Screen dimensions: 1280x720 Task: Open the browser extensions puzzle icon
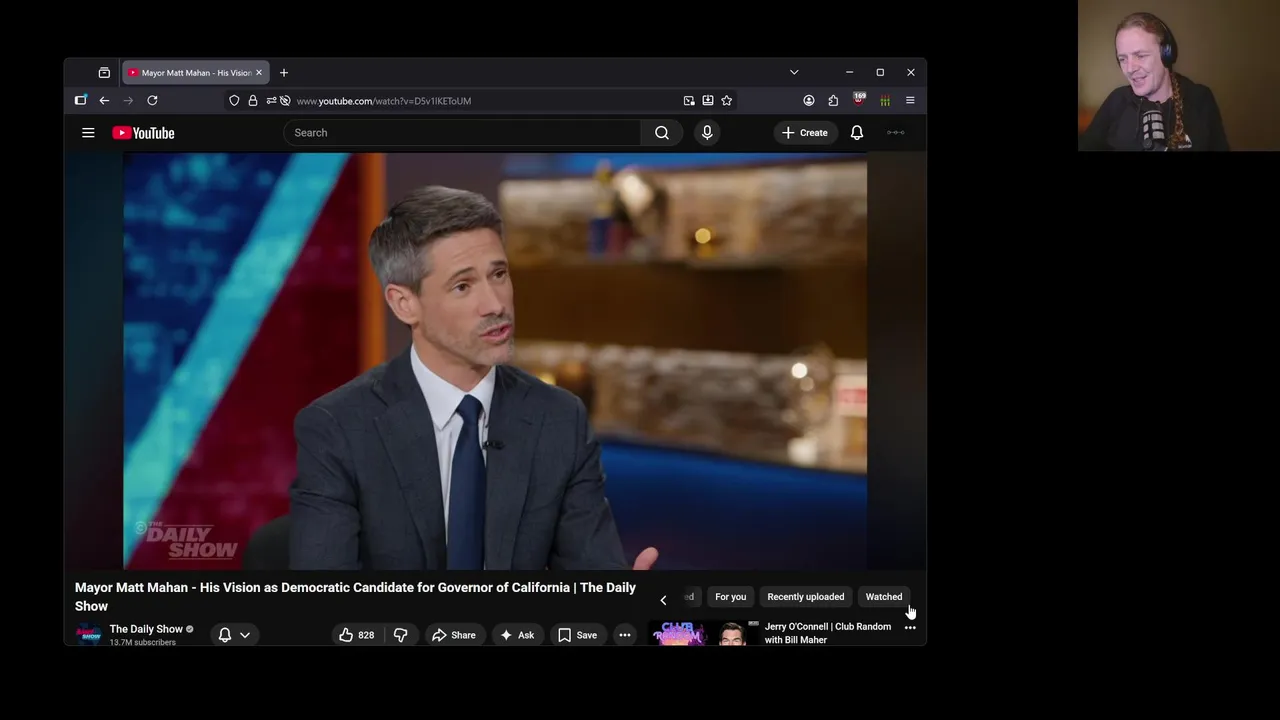coord(833,101)
